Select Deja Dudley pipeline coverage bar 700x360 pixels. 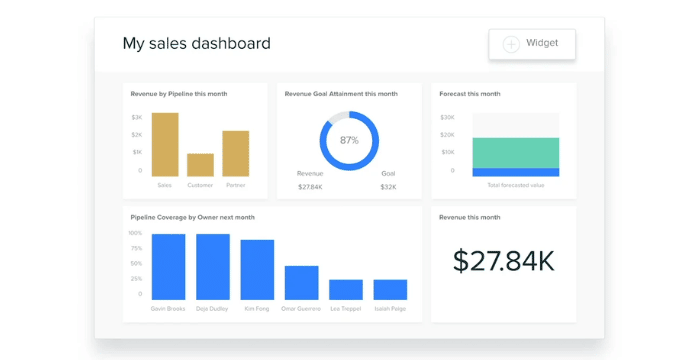213,267
